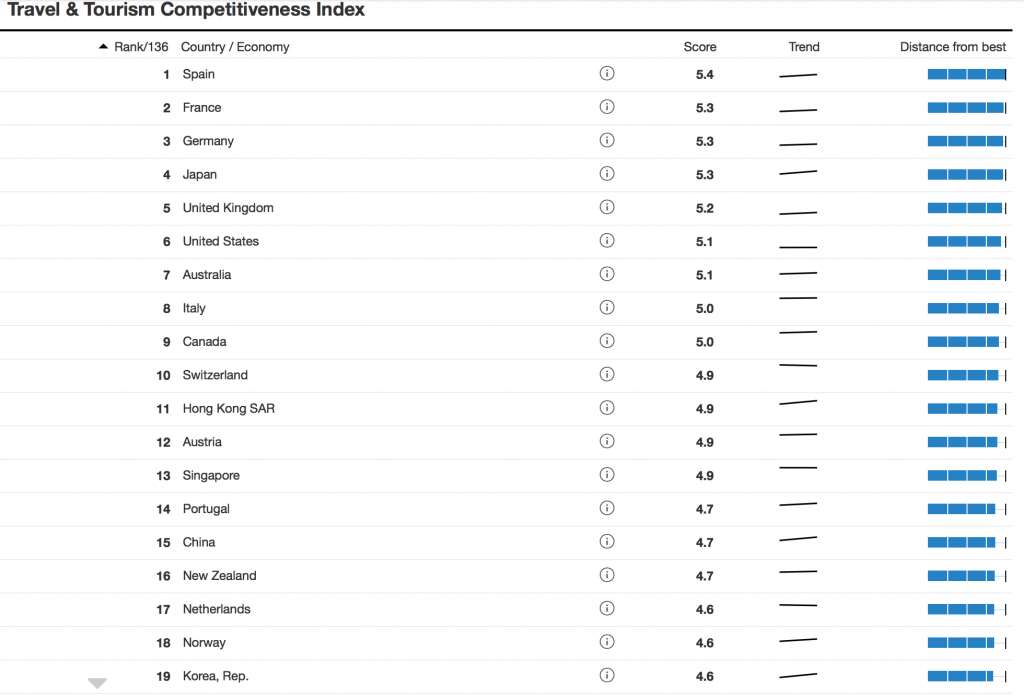
Task: Click the distance bar for Italy
Action: tap(966, 308)
